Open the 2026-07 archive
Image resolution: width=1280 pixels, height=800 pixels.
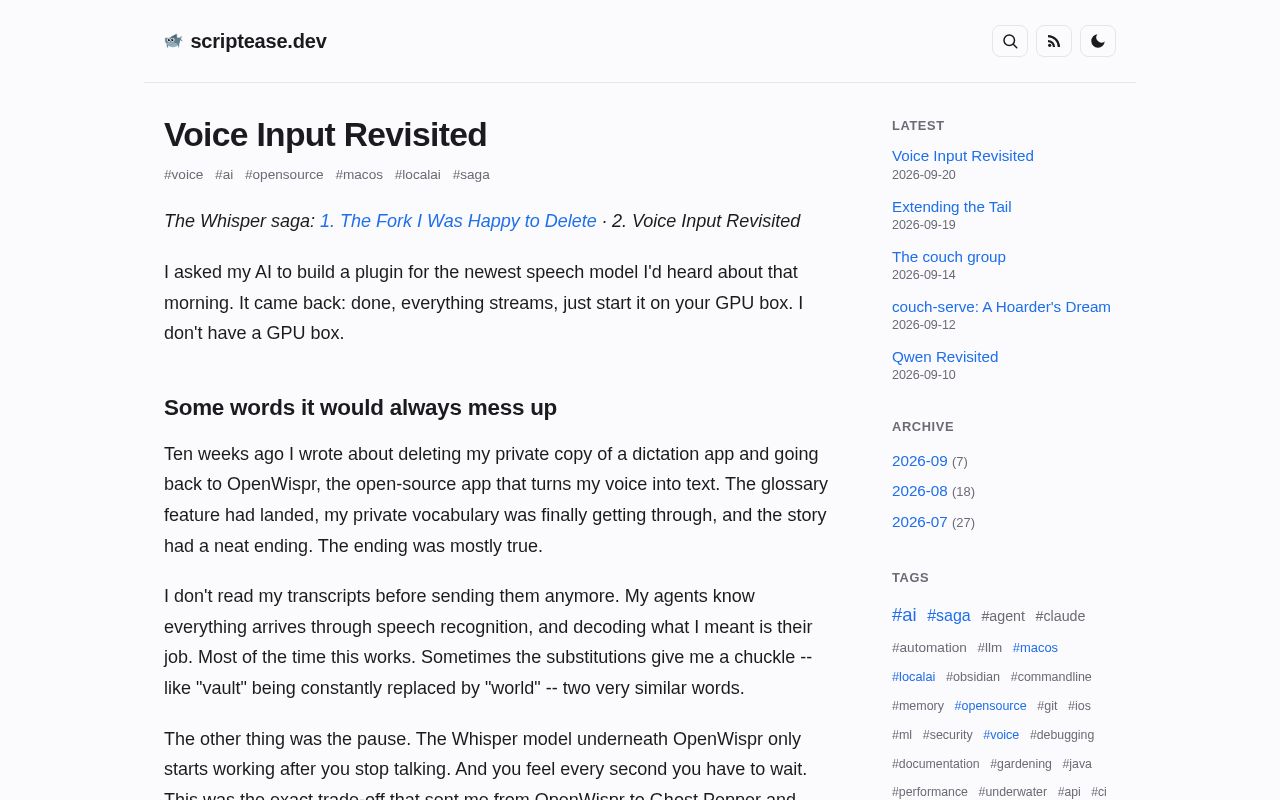click(920, 522)
